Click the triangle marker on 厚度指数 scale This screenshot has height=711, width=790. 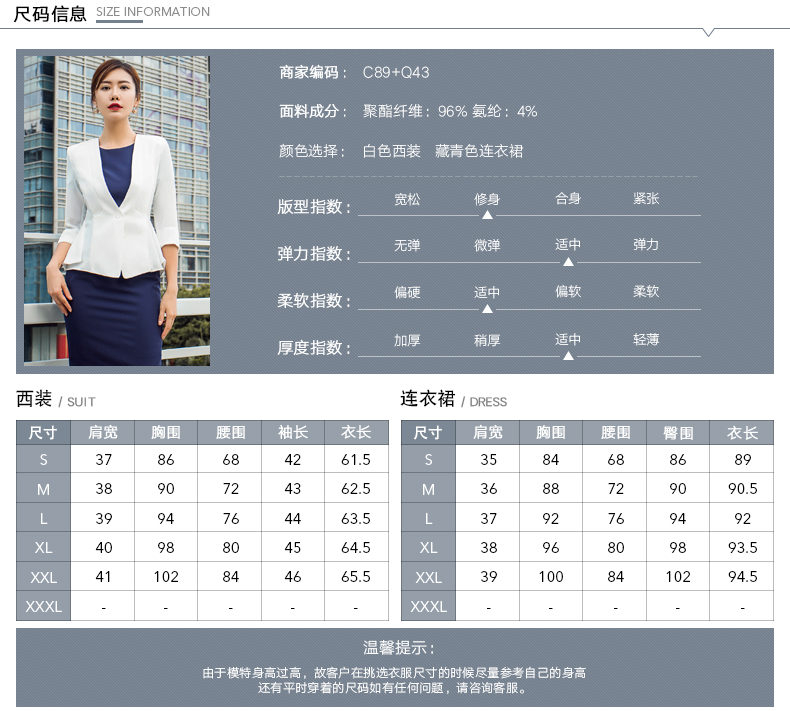pos(568,355)
